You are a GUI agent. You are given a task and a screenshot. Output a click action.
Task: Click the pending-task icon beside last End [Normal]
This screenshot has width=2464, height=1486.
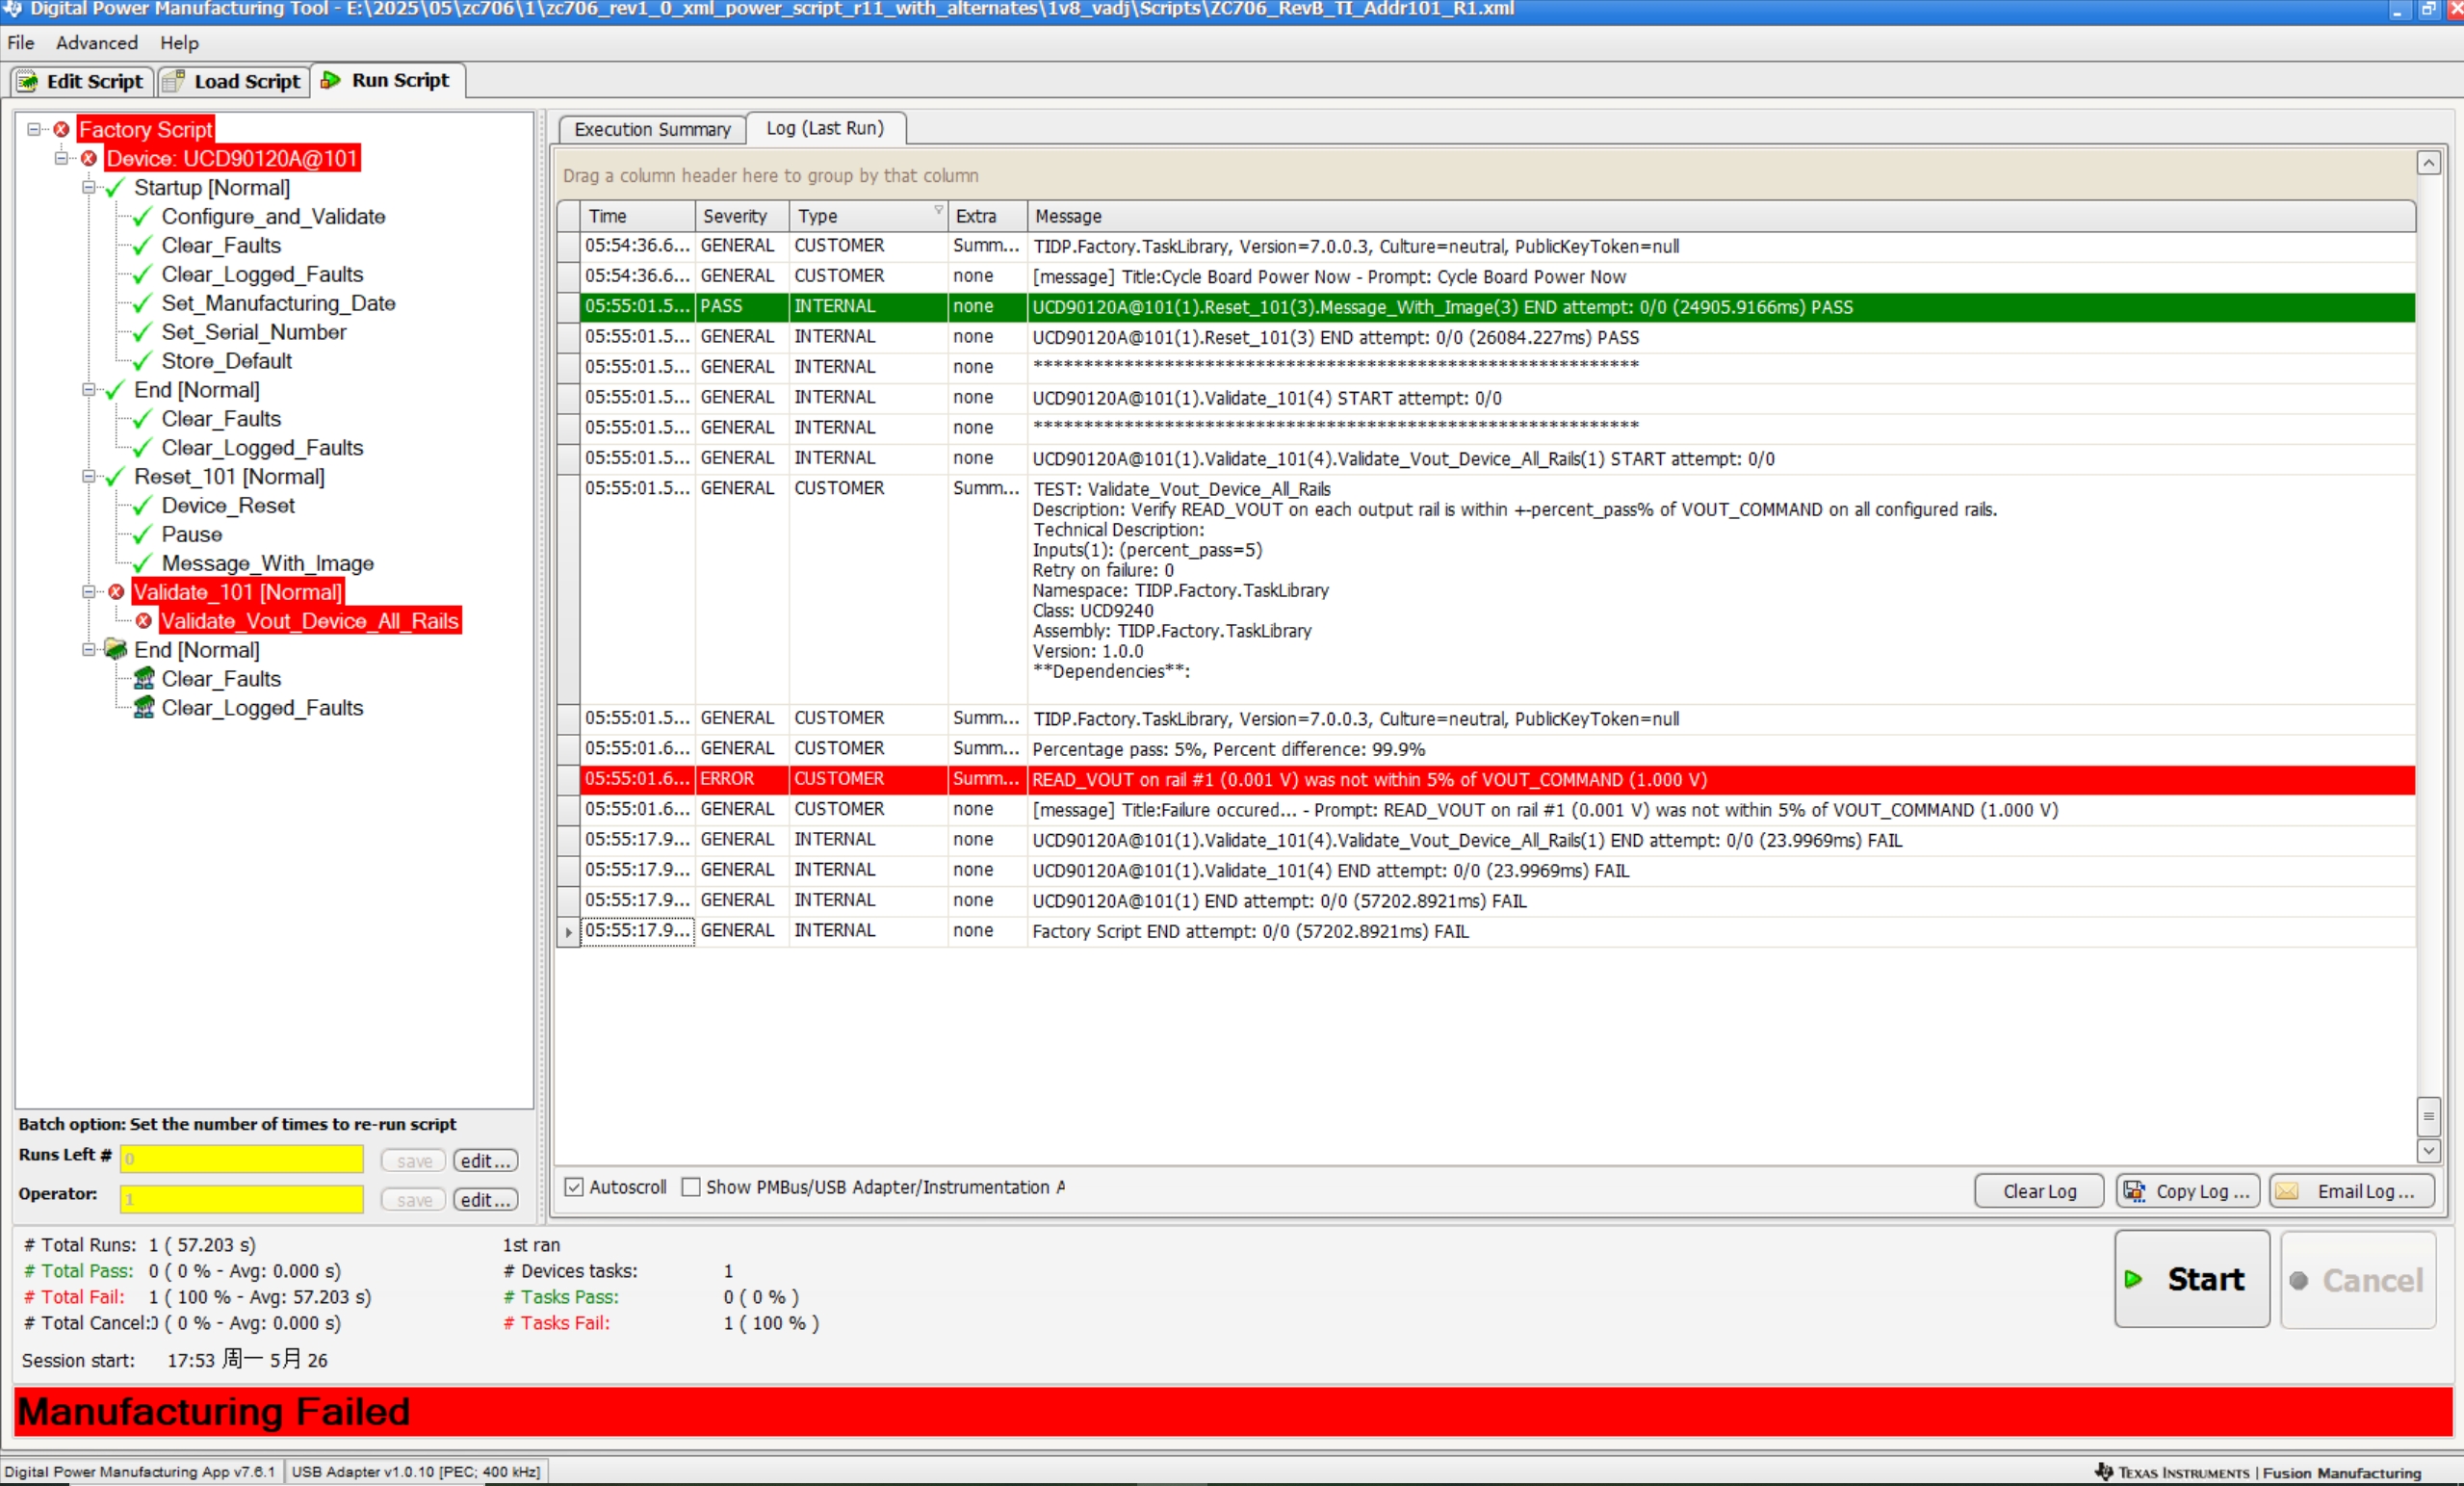116,649
